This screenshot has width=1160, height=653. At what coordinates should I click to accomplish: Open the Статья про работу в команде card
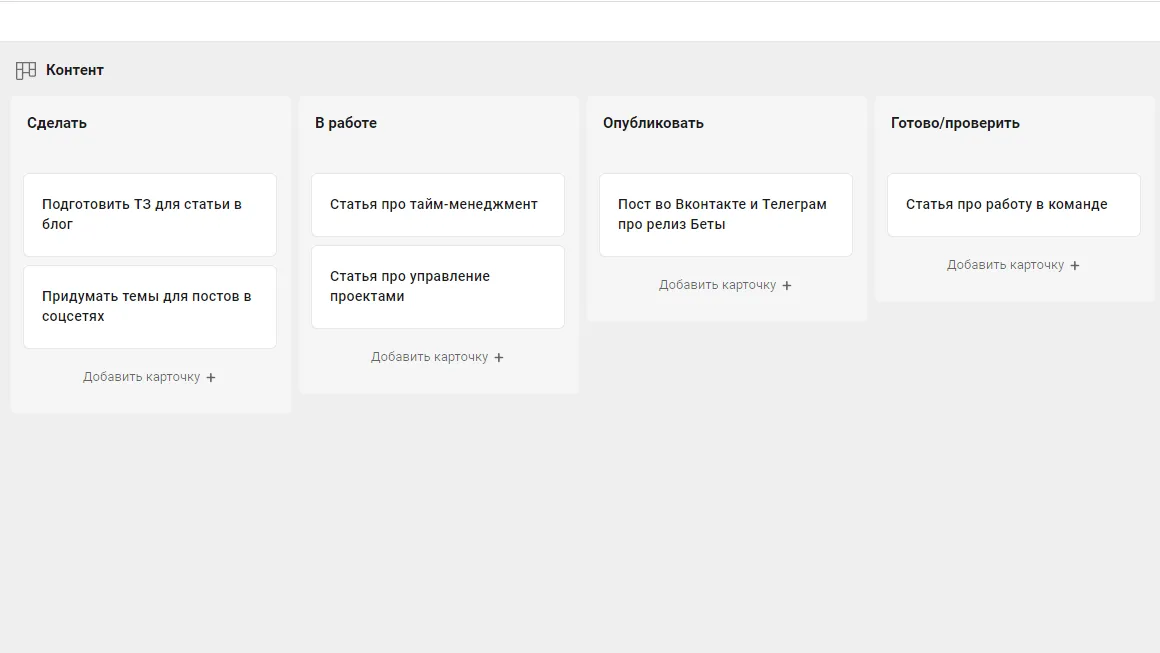tap(1013, 204)
